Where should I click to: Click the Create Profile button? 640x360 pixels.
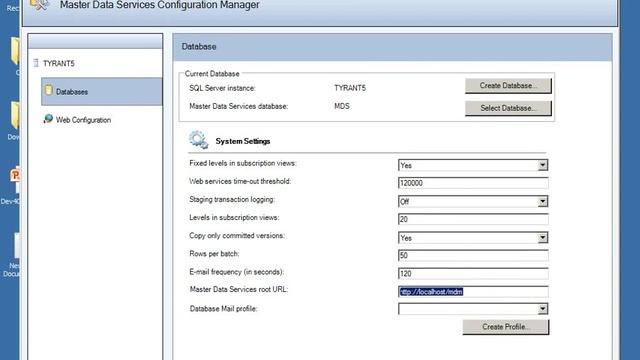506,327
